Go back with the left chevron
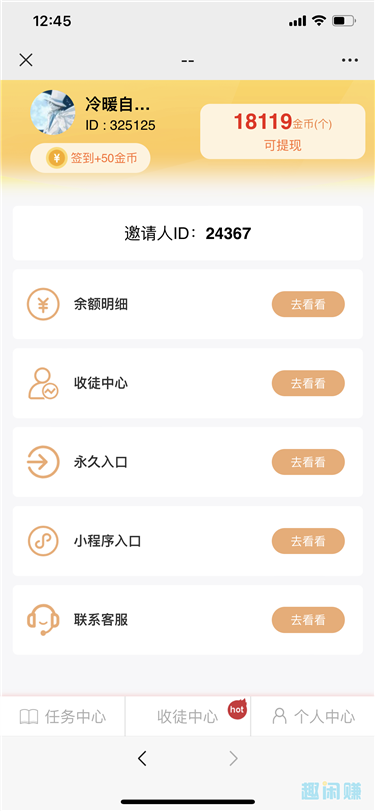 143,759
